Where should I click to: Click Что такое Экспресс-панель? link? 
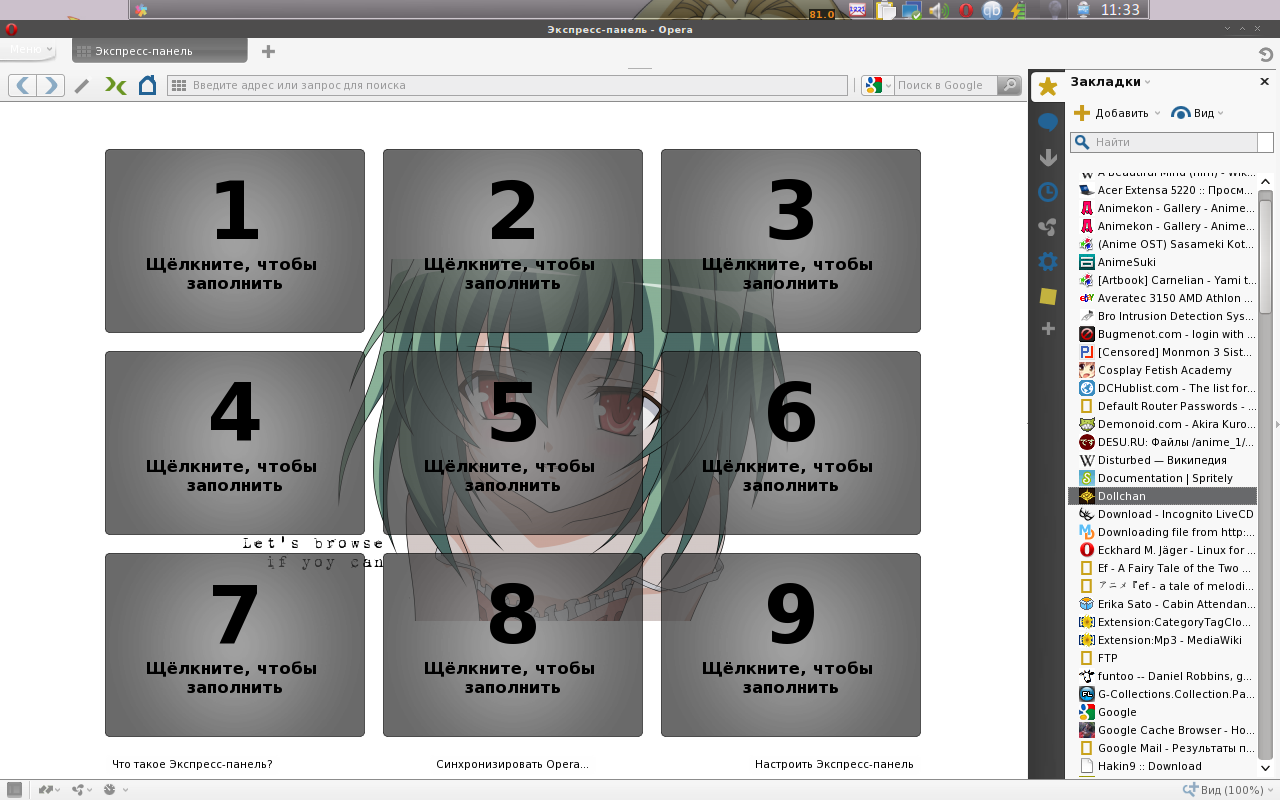(x=192, y=764)
